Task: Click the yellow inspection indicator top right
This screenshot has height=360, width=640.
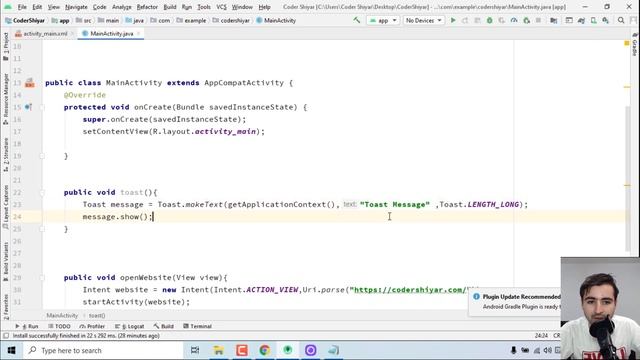Action: coord(627,43)
